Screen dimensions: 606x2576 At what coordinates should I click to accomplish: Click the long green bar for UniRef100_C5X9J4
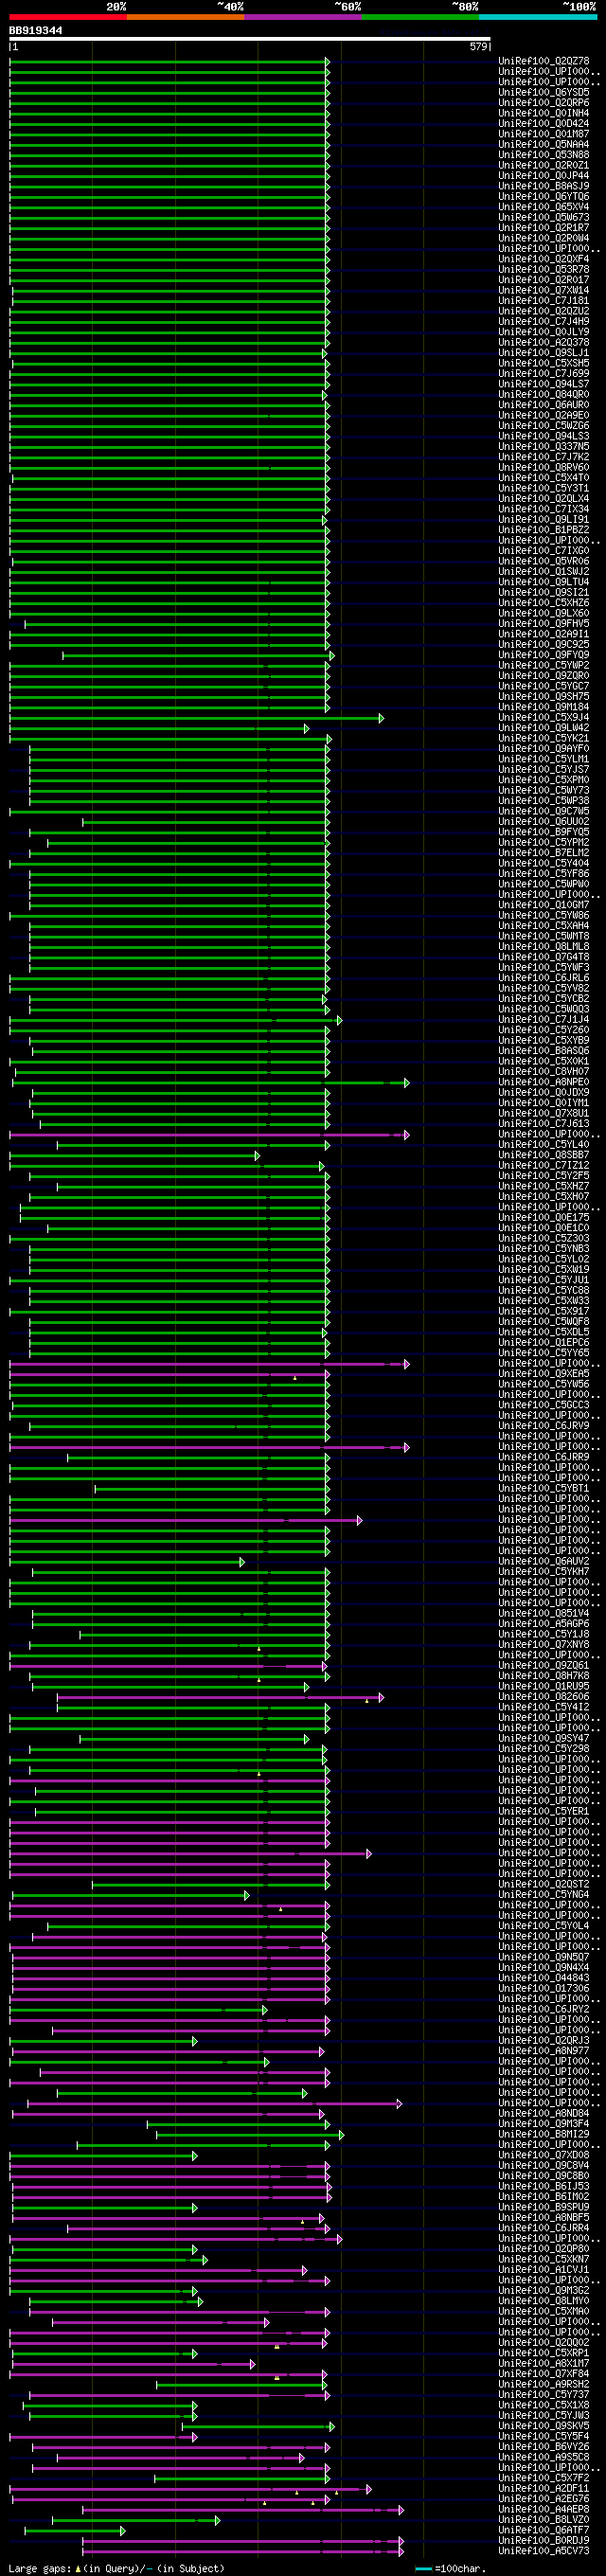196,717
